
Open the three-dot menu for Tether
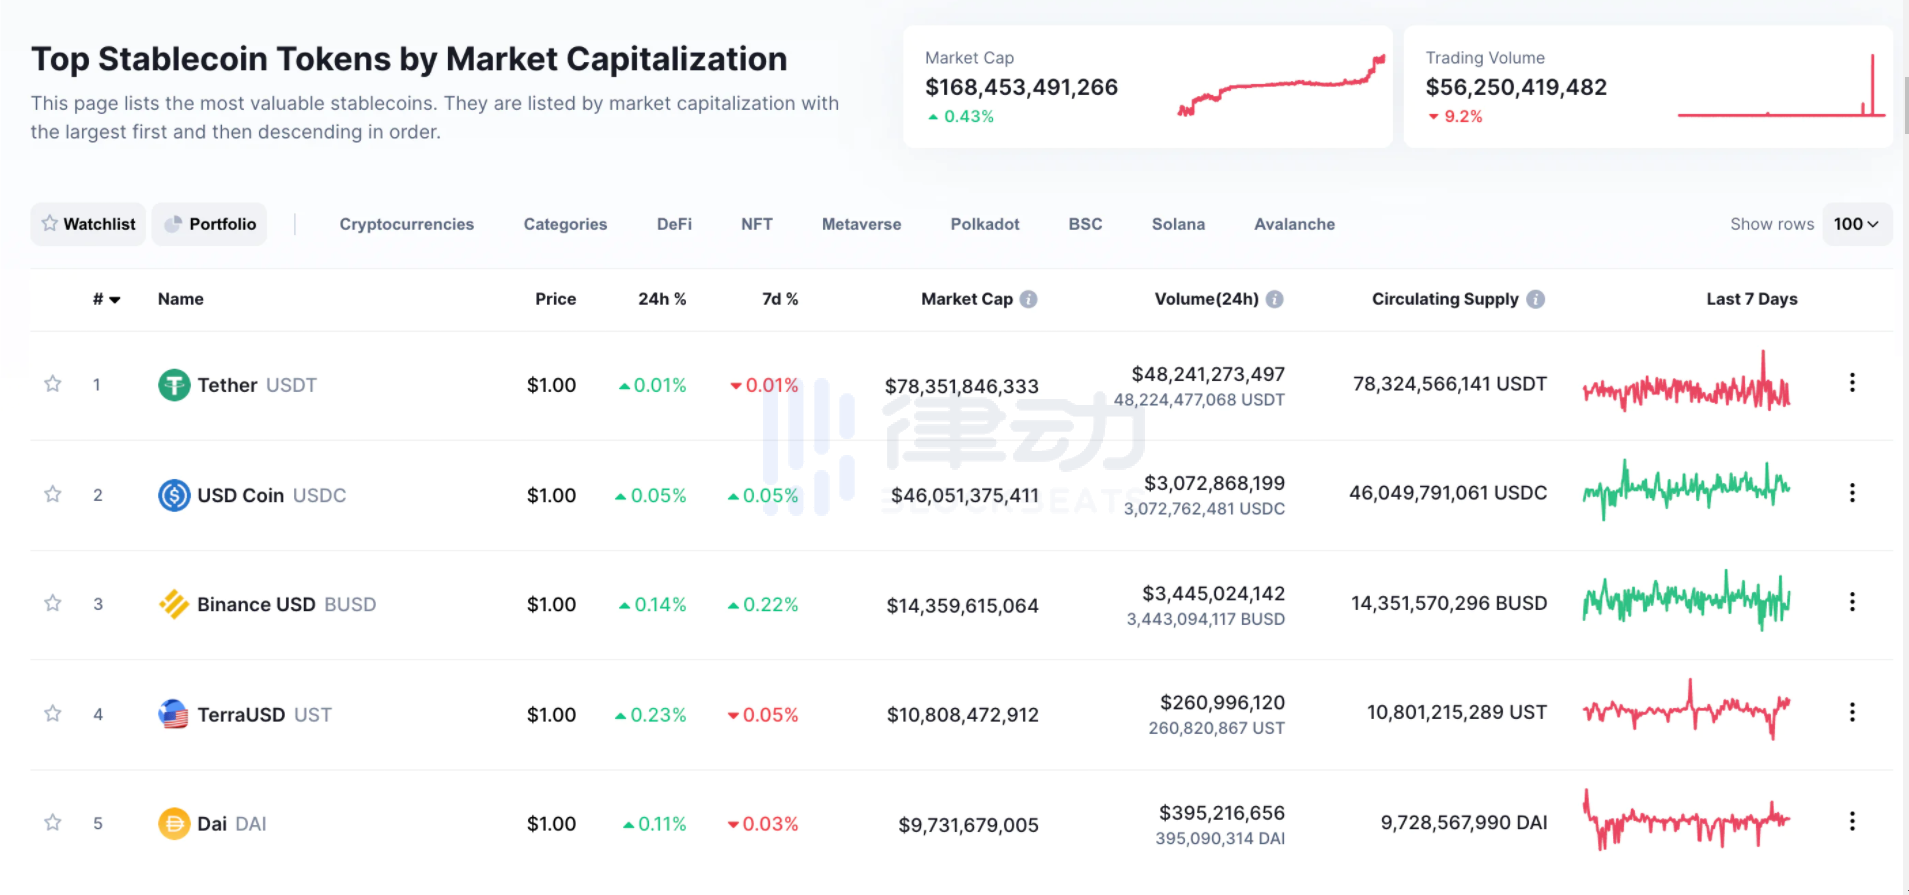(1852, 383)
